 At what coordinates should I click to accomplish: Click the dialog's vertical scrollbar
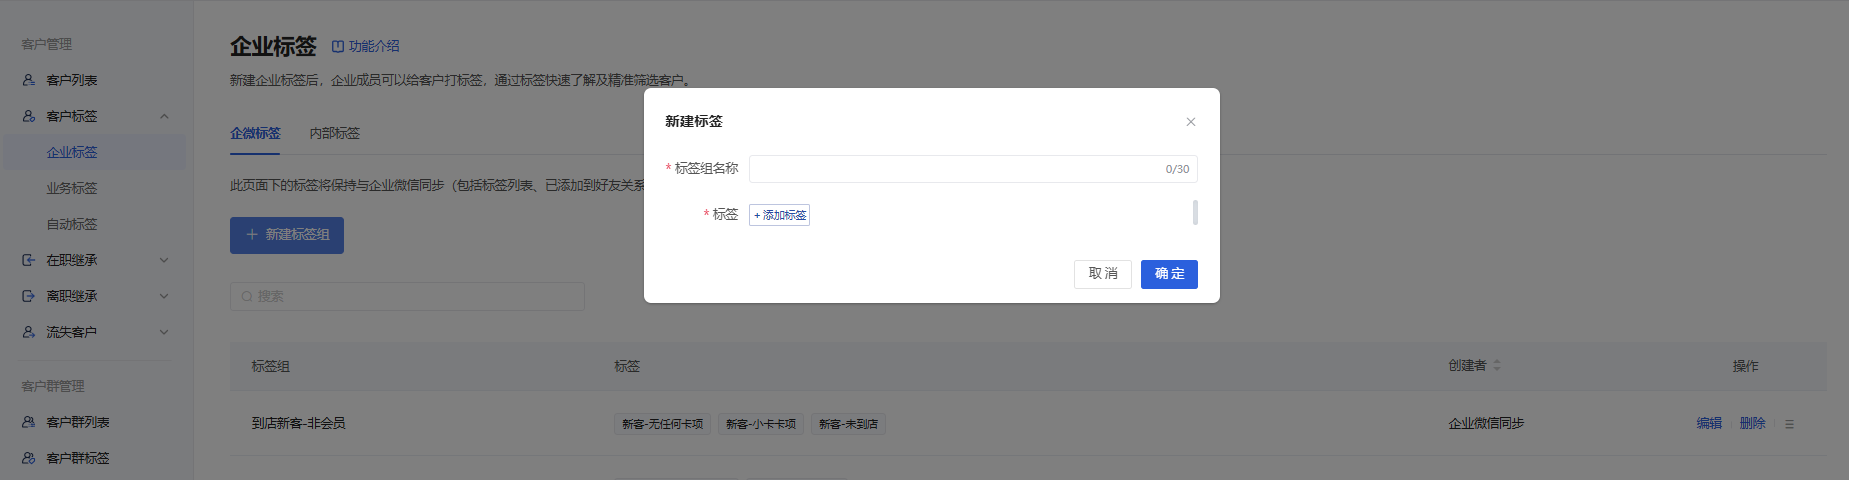click(x=1195, y=212)
